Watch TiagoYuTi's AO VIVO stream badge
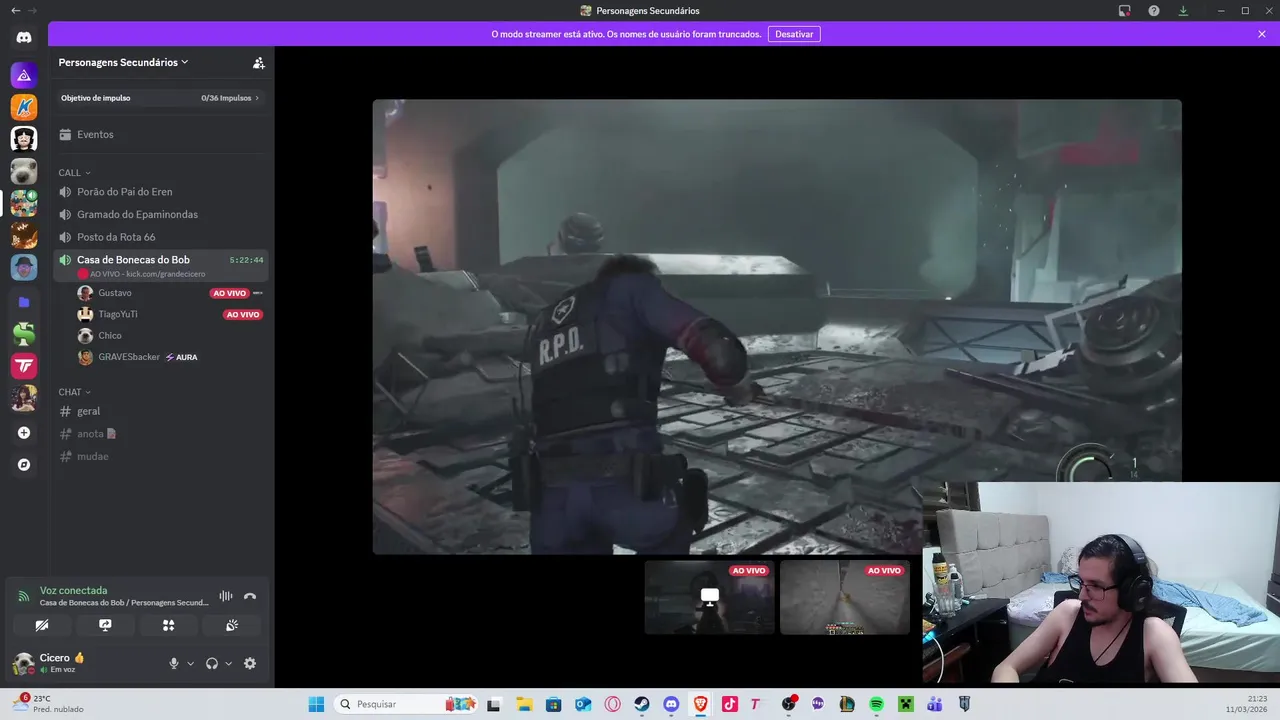Viewport: 1280px width, 720px height. point(243,314)
